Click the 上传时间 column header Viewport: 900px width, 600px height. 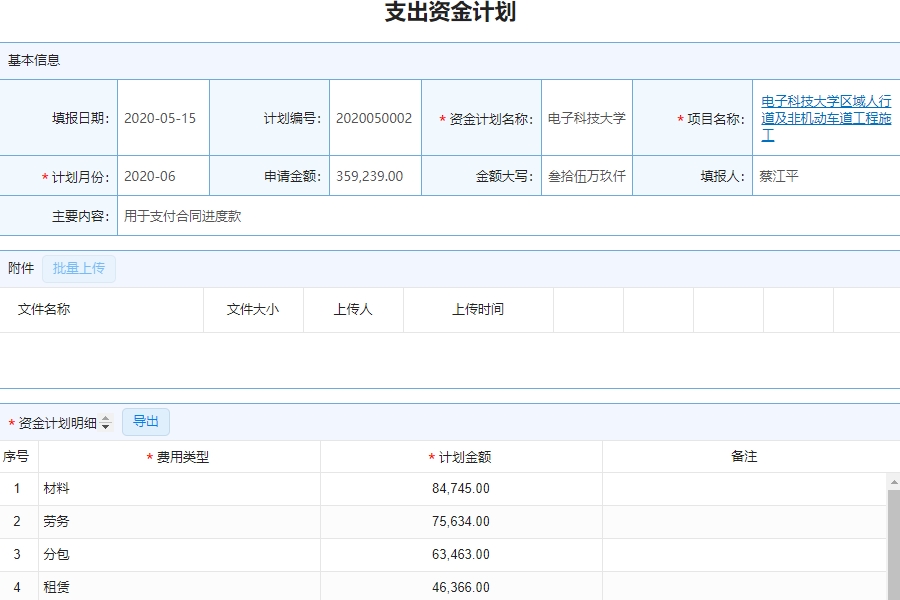(478, 309)
